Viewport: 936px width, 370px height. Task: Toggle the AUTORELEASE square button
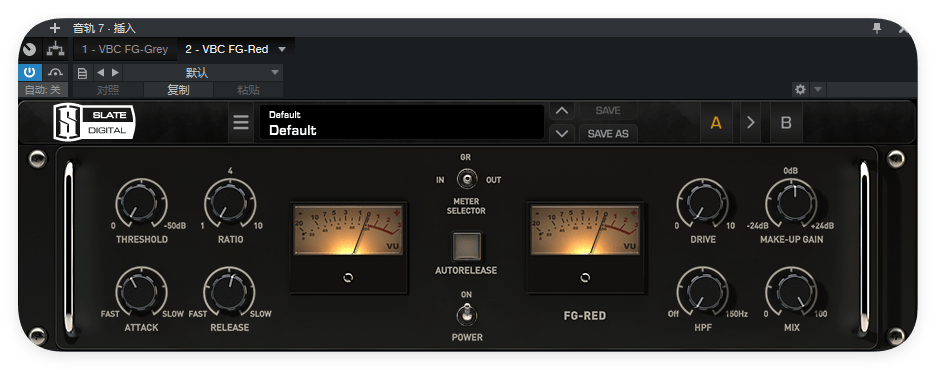467,246
